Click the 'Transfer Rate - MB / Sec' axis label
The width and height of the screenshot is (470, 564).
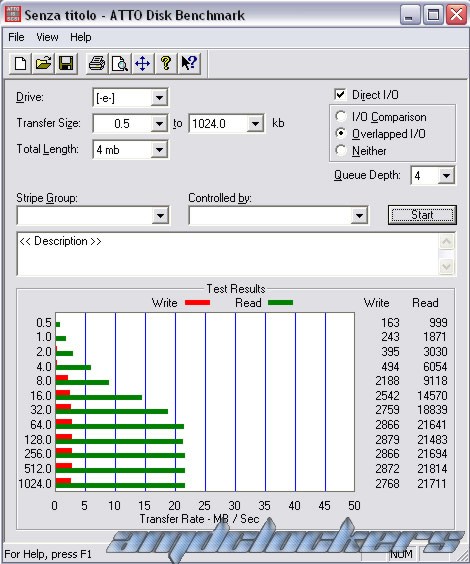pos(199,519)
